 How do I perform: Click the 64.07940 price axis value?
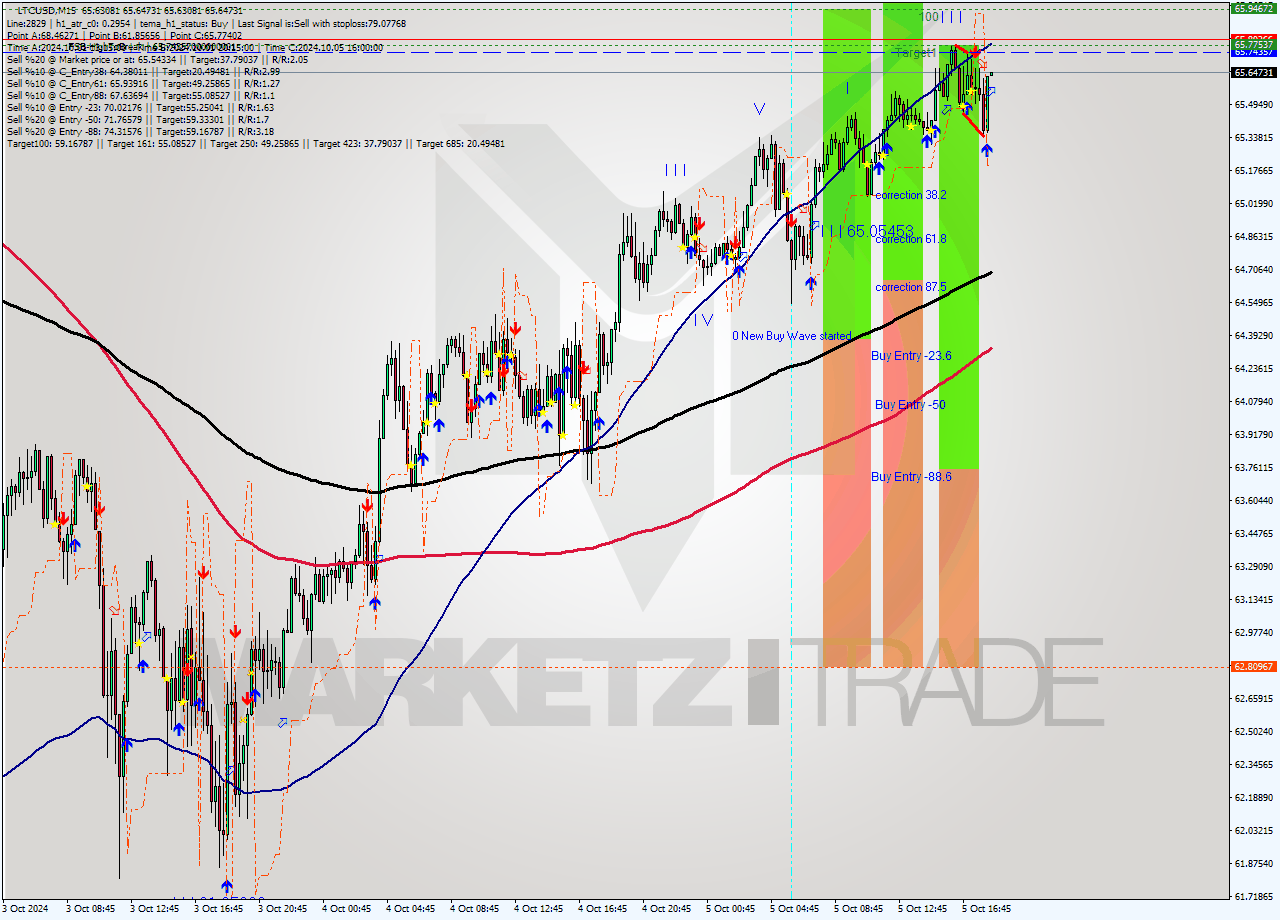pos(1253,402)
